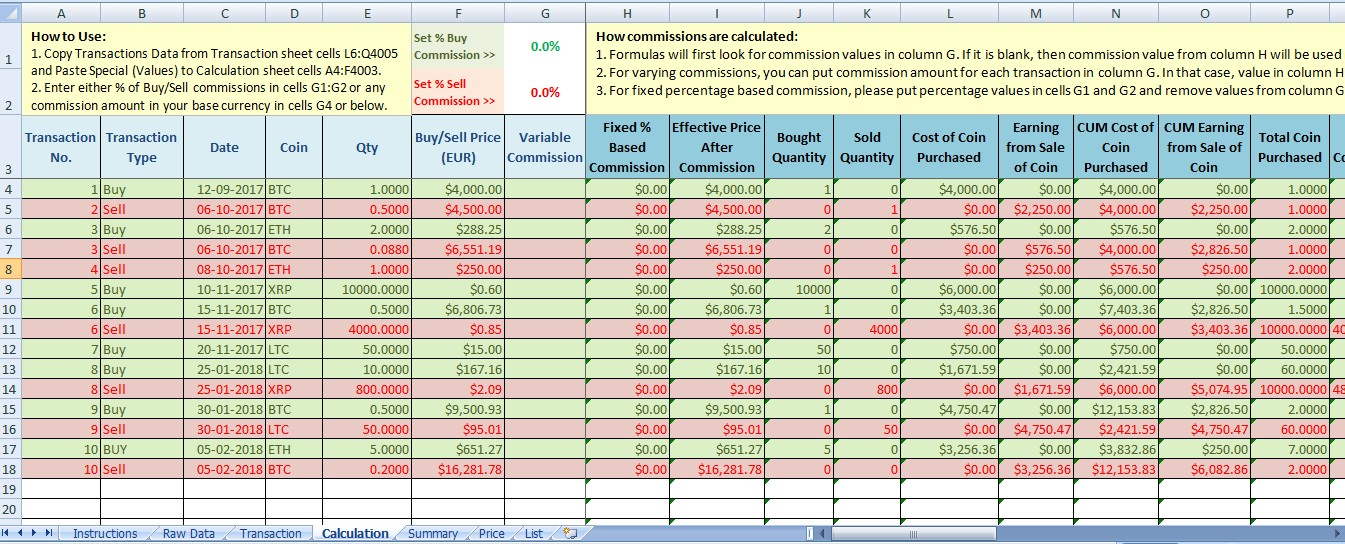
Task: Select column header A
Action: pos(61,14)
